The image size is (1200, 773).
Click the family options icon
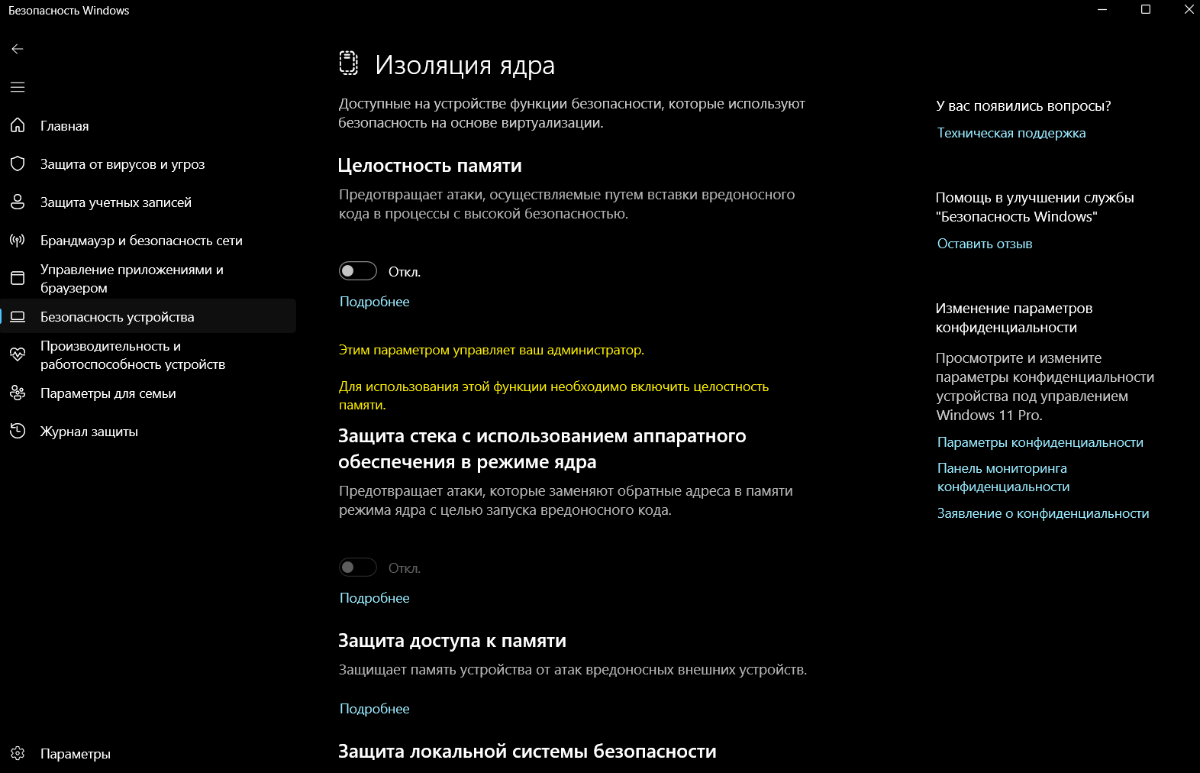tap(17, 393)
